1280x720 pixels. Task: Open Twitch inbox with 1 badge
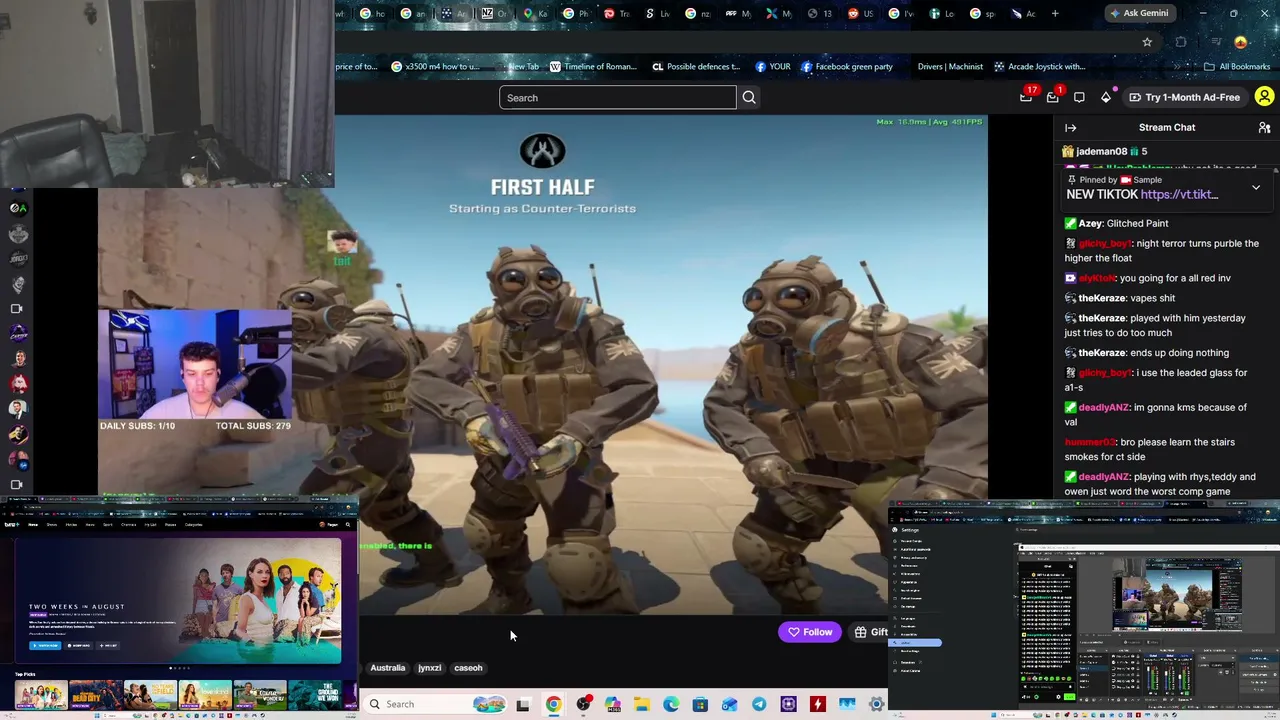(1052, 97)
